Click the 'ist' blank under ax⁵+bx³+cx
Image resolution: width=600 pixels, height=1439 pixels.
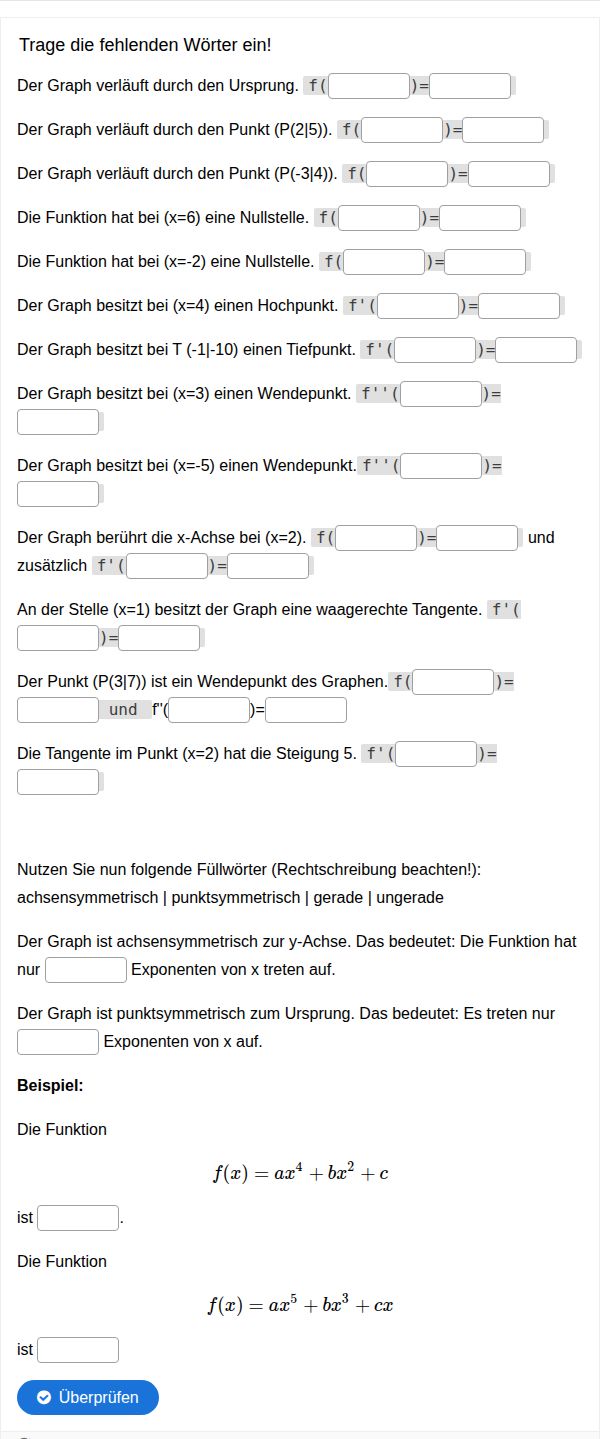tap(78, 1350)
